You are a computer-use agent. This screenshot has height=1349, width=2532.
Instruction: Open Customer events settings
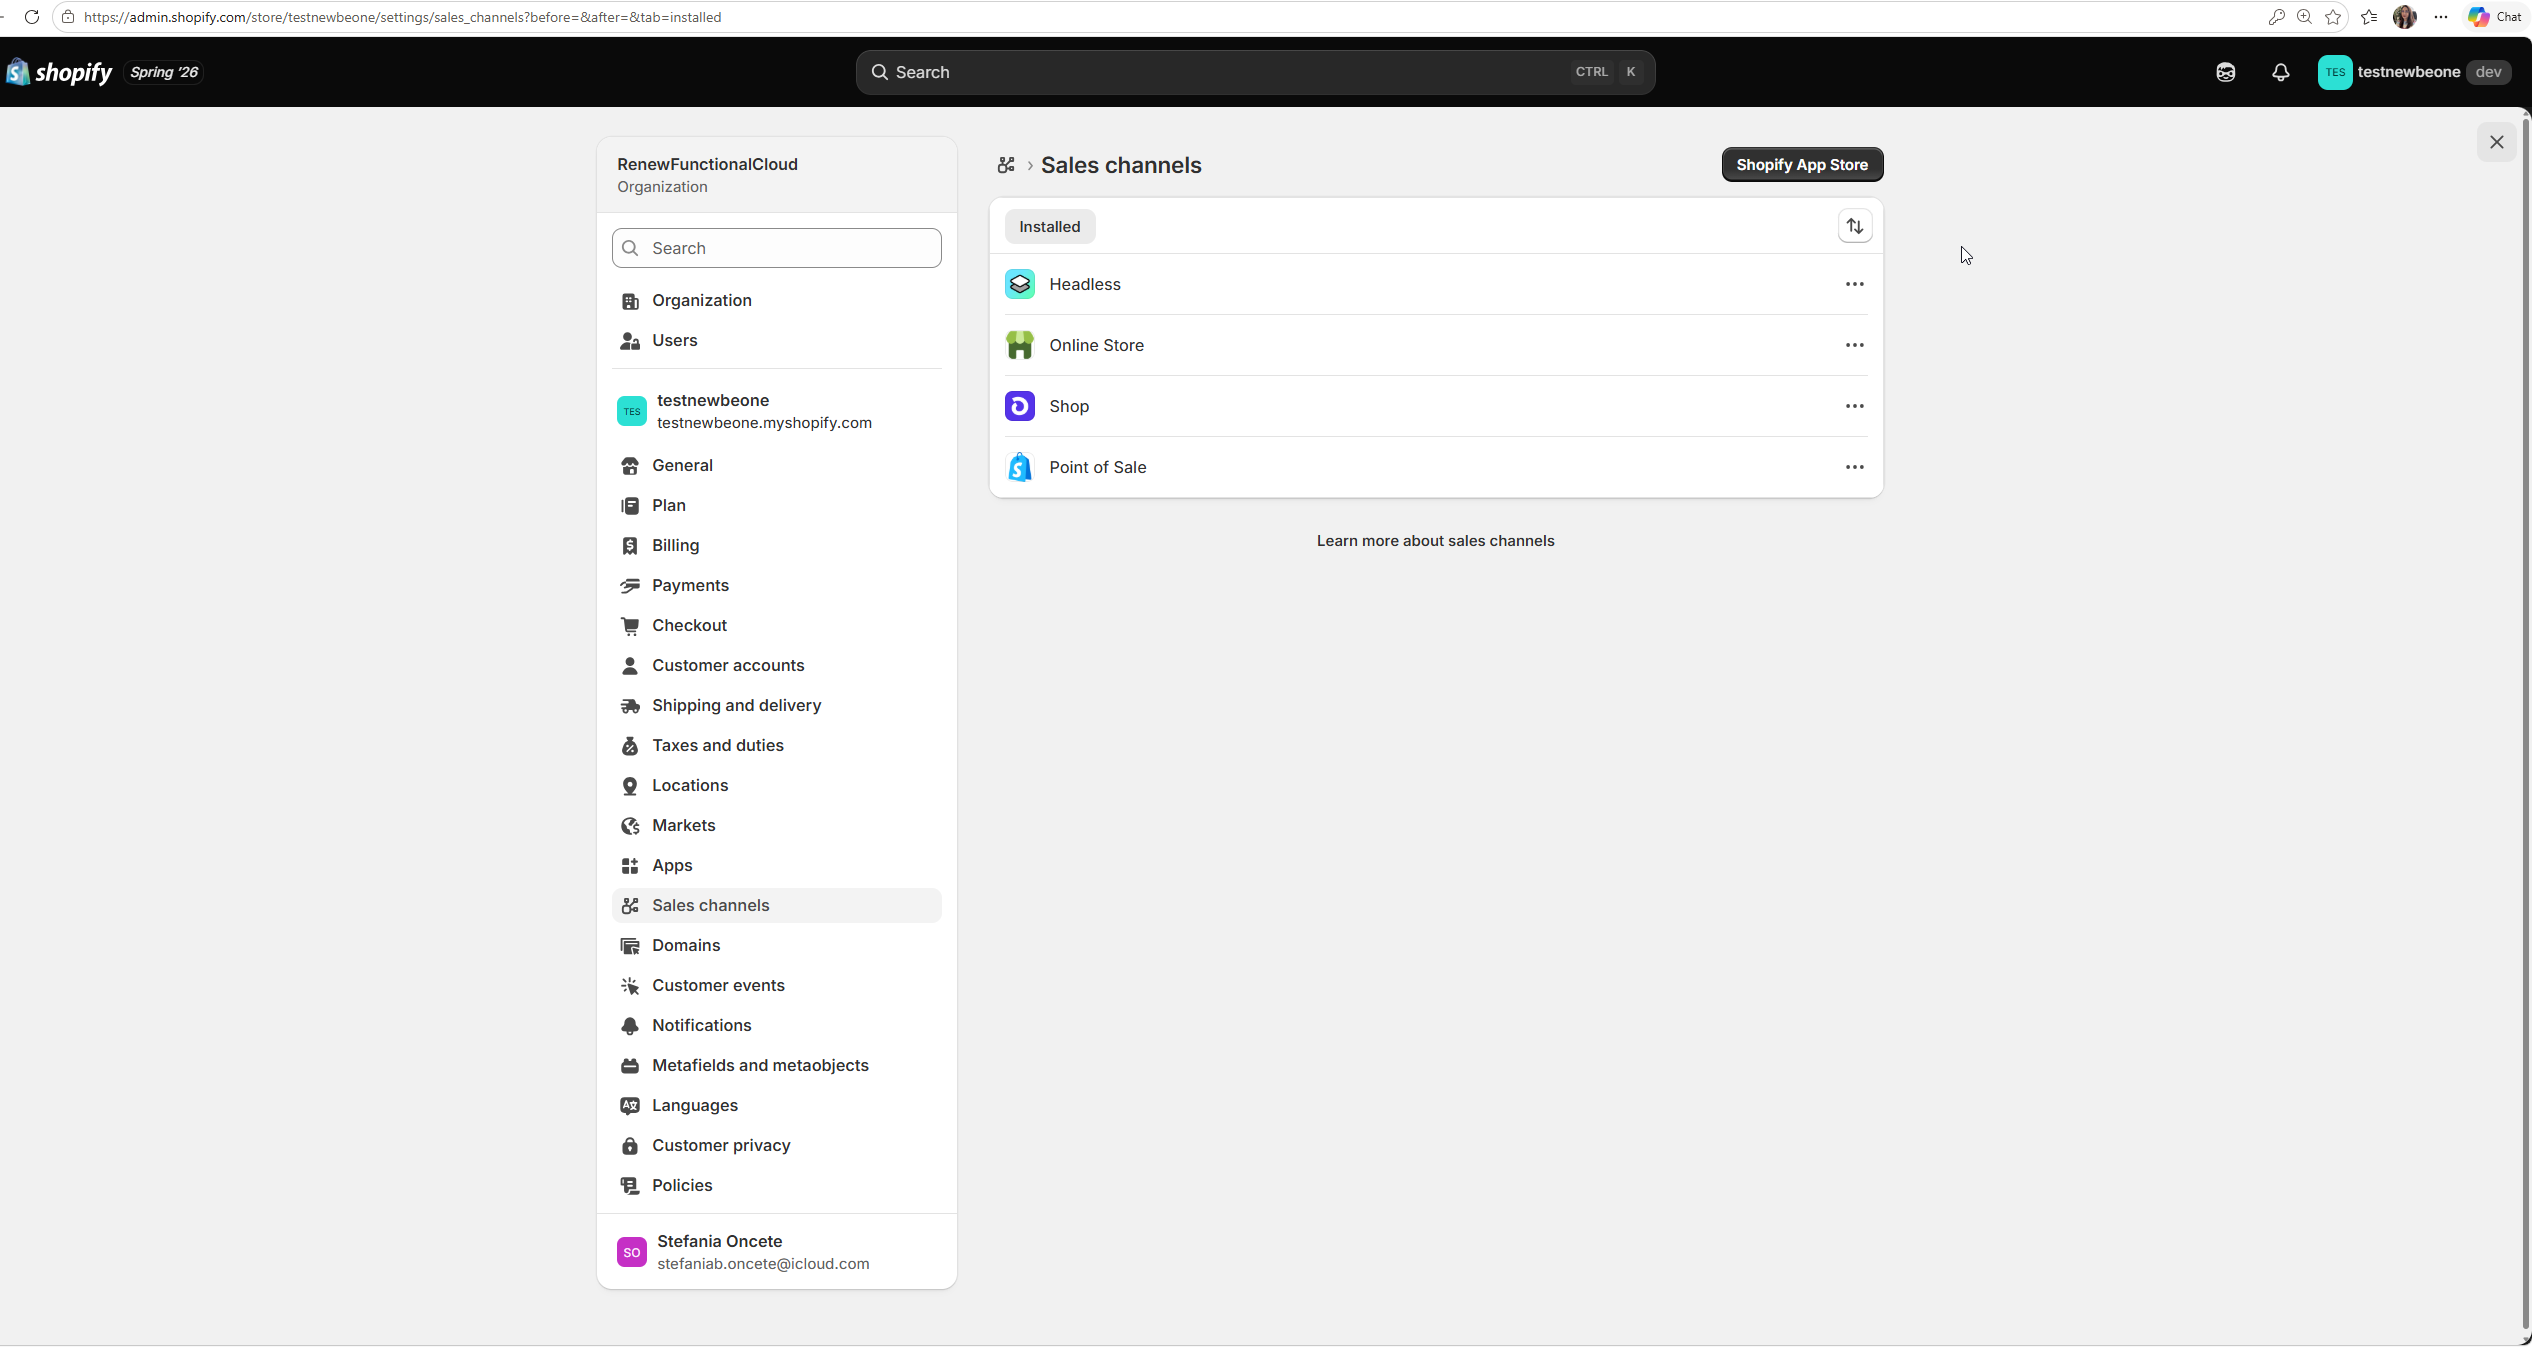(776, 986)
